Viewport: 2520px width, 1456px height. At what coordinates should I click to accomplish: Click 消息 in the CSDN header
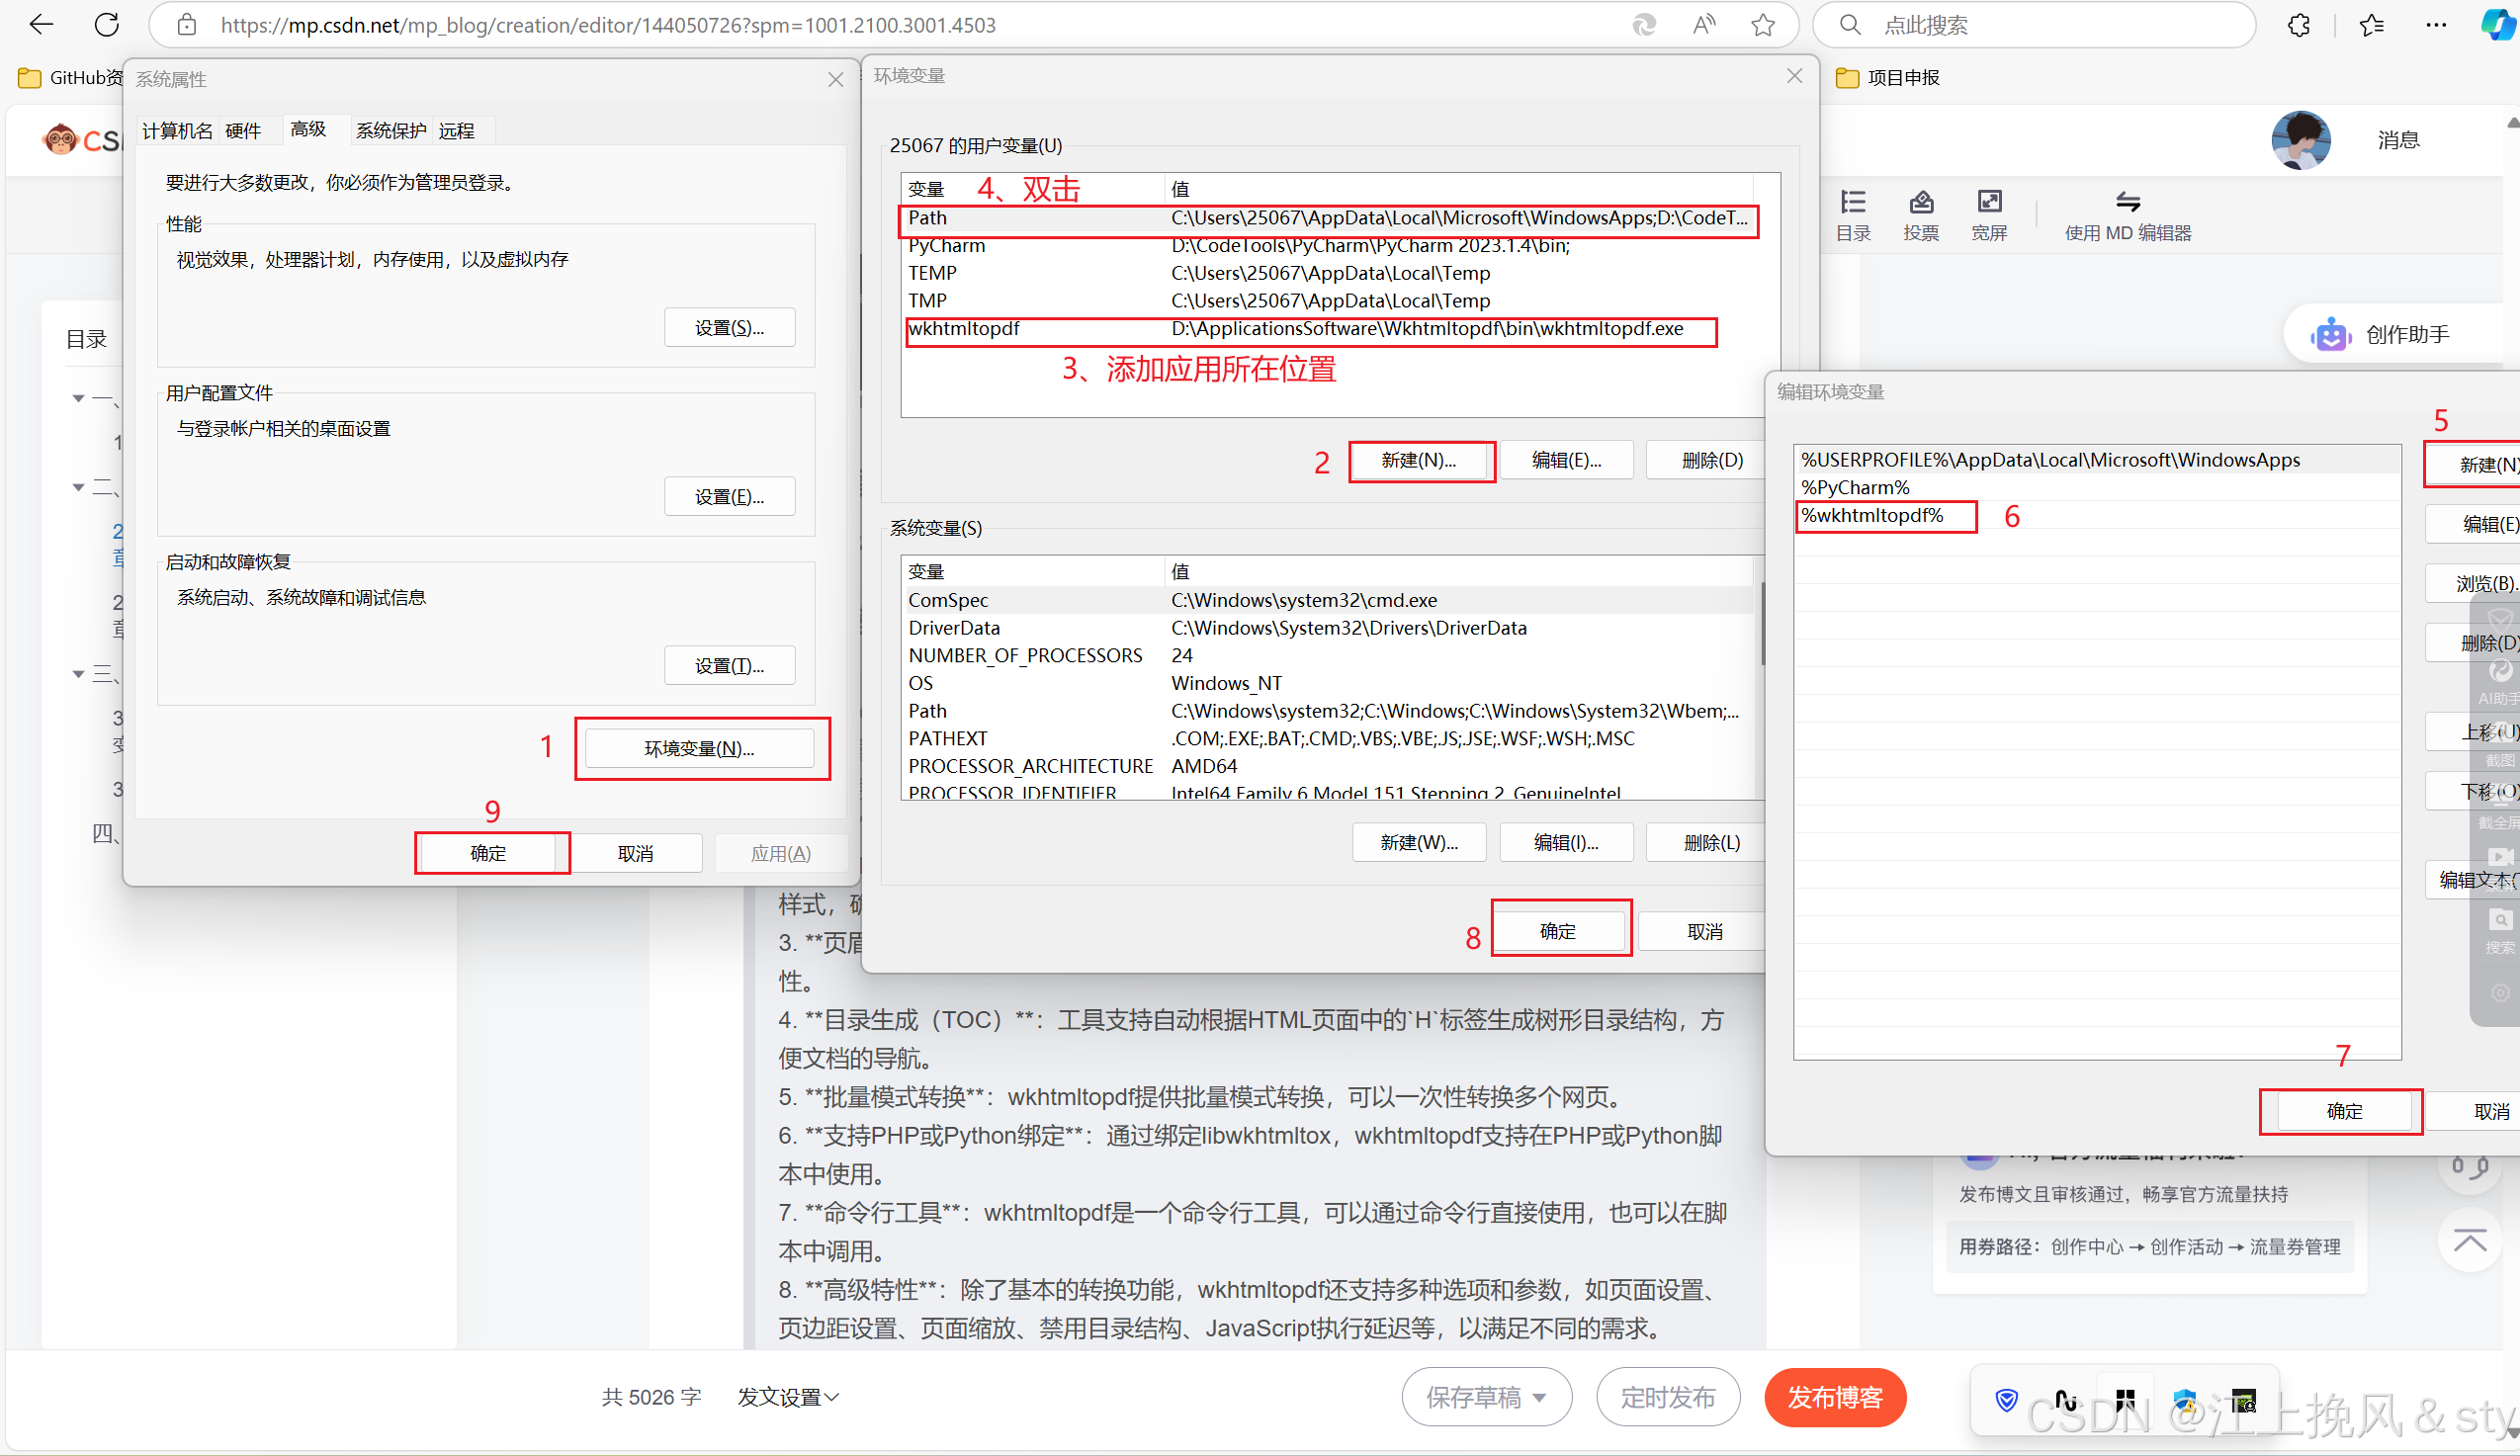2398,140
